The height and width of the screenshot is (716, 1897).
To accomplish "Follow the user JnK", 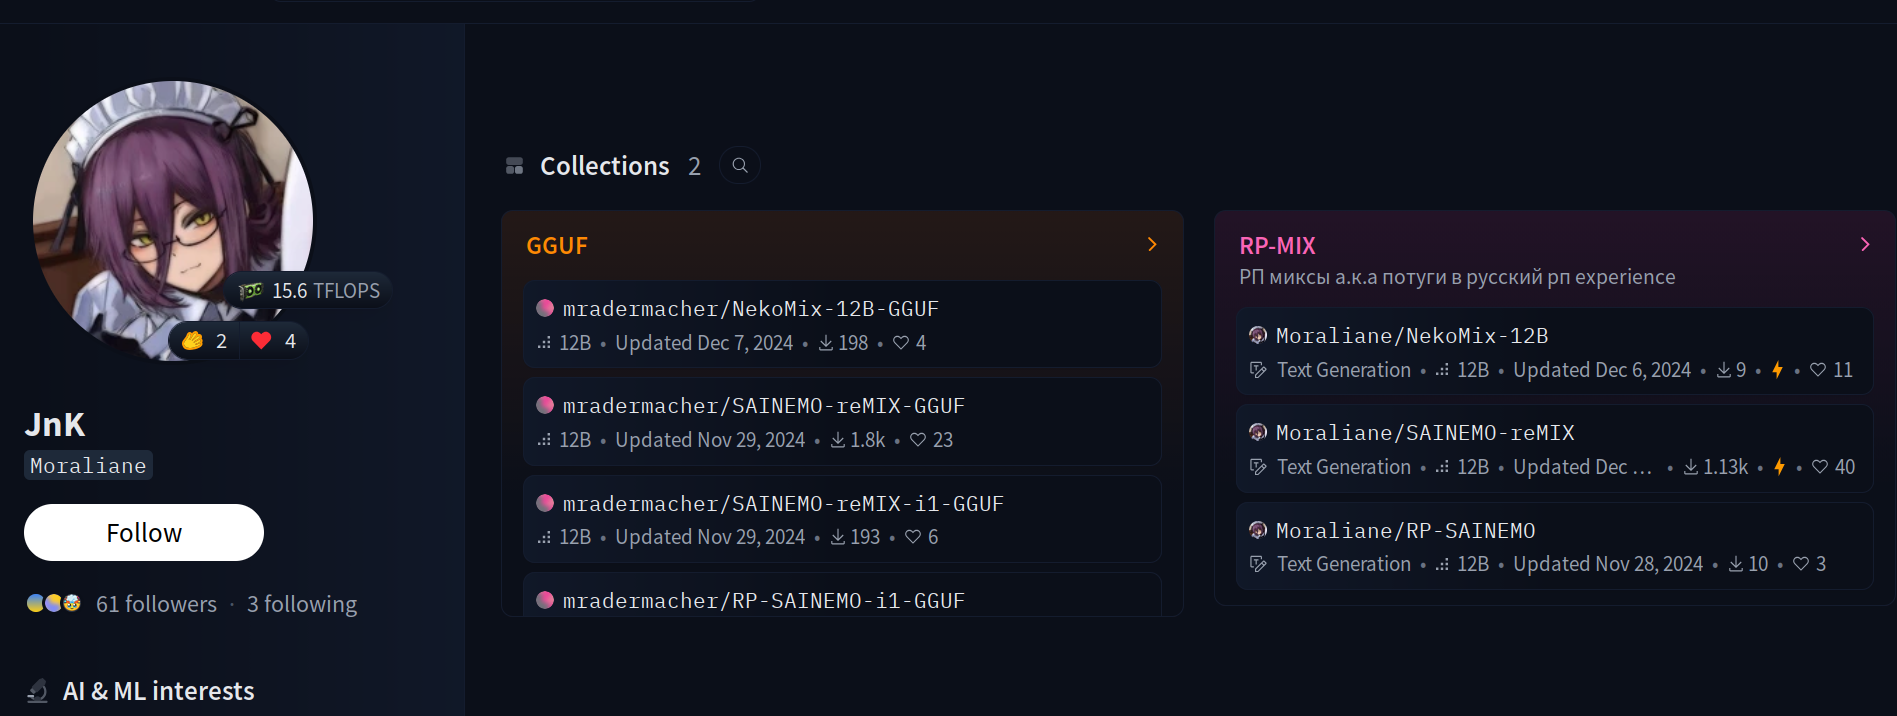I will click(x=144, y=533).
